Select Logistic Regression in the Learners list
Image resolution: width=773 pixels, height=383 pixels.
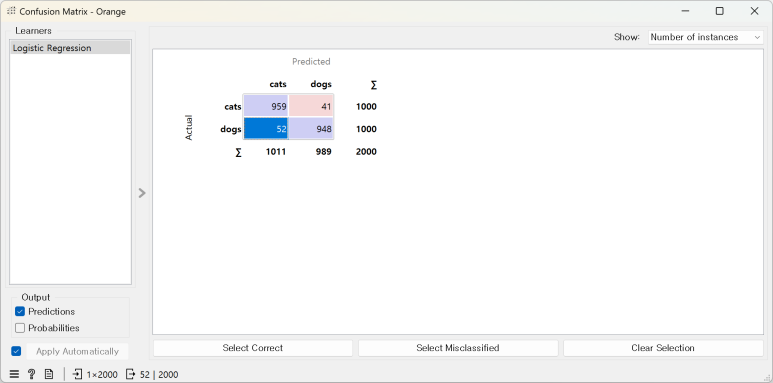click(70, 48)
